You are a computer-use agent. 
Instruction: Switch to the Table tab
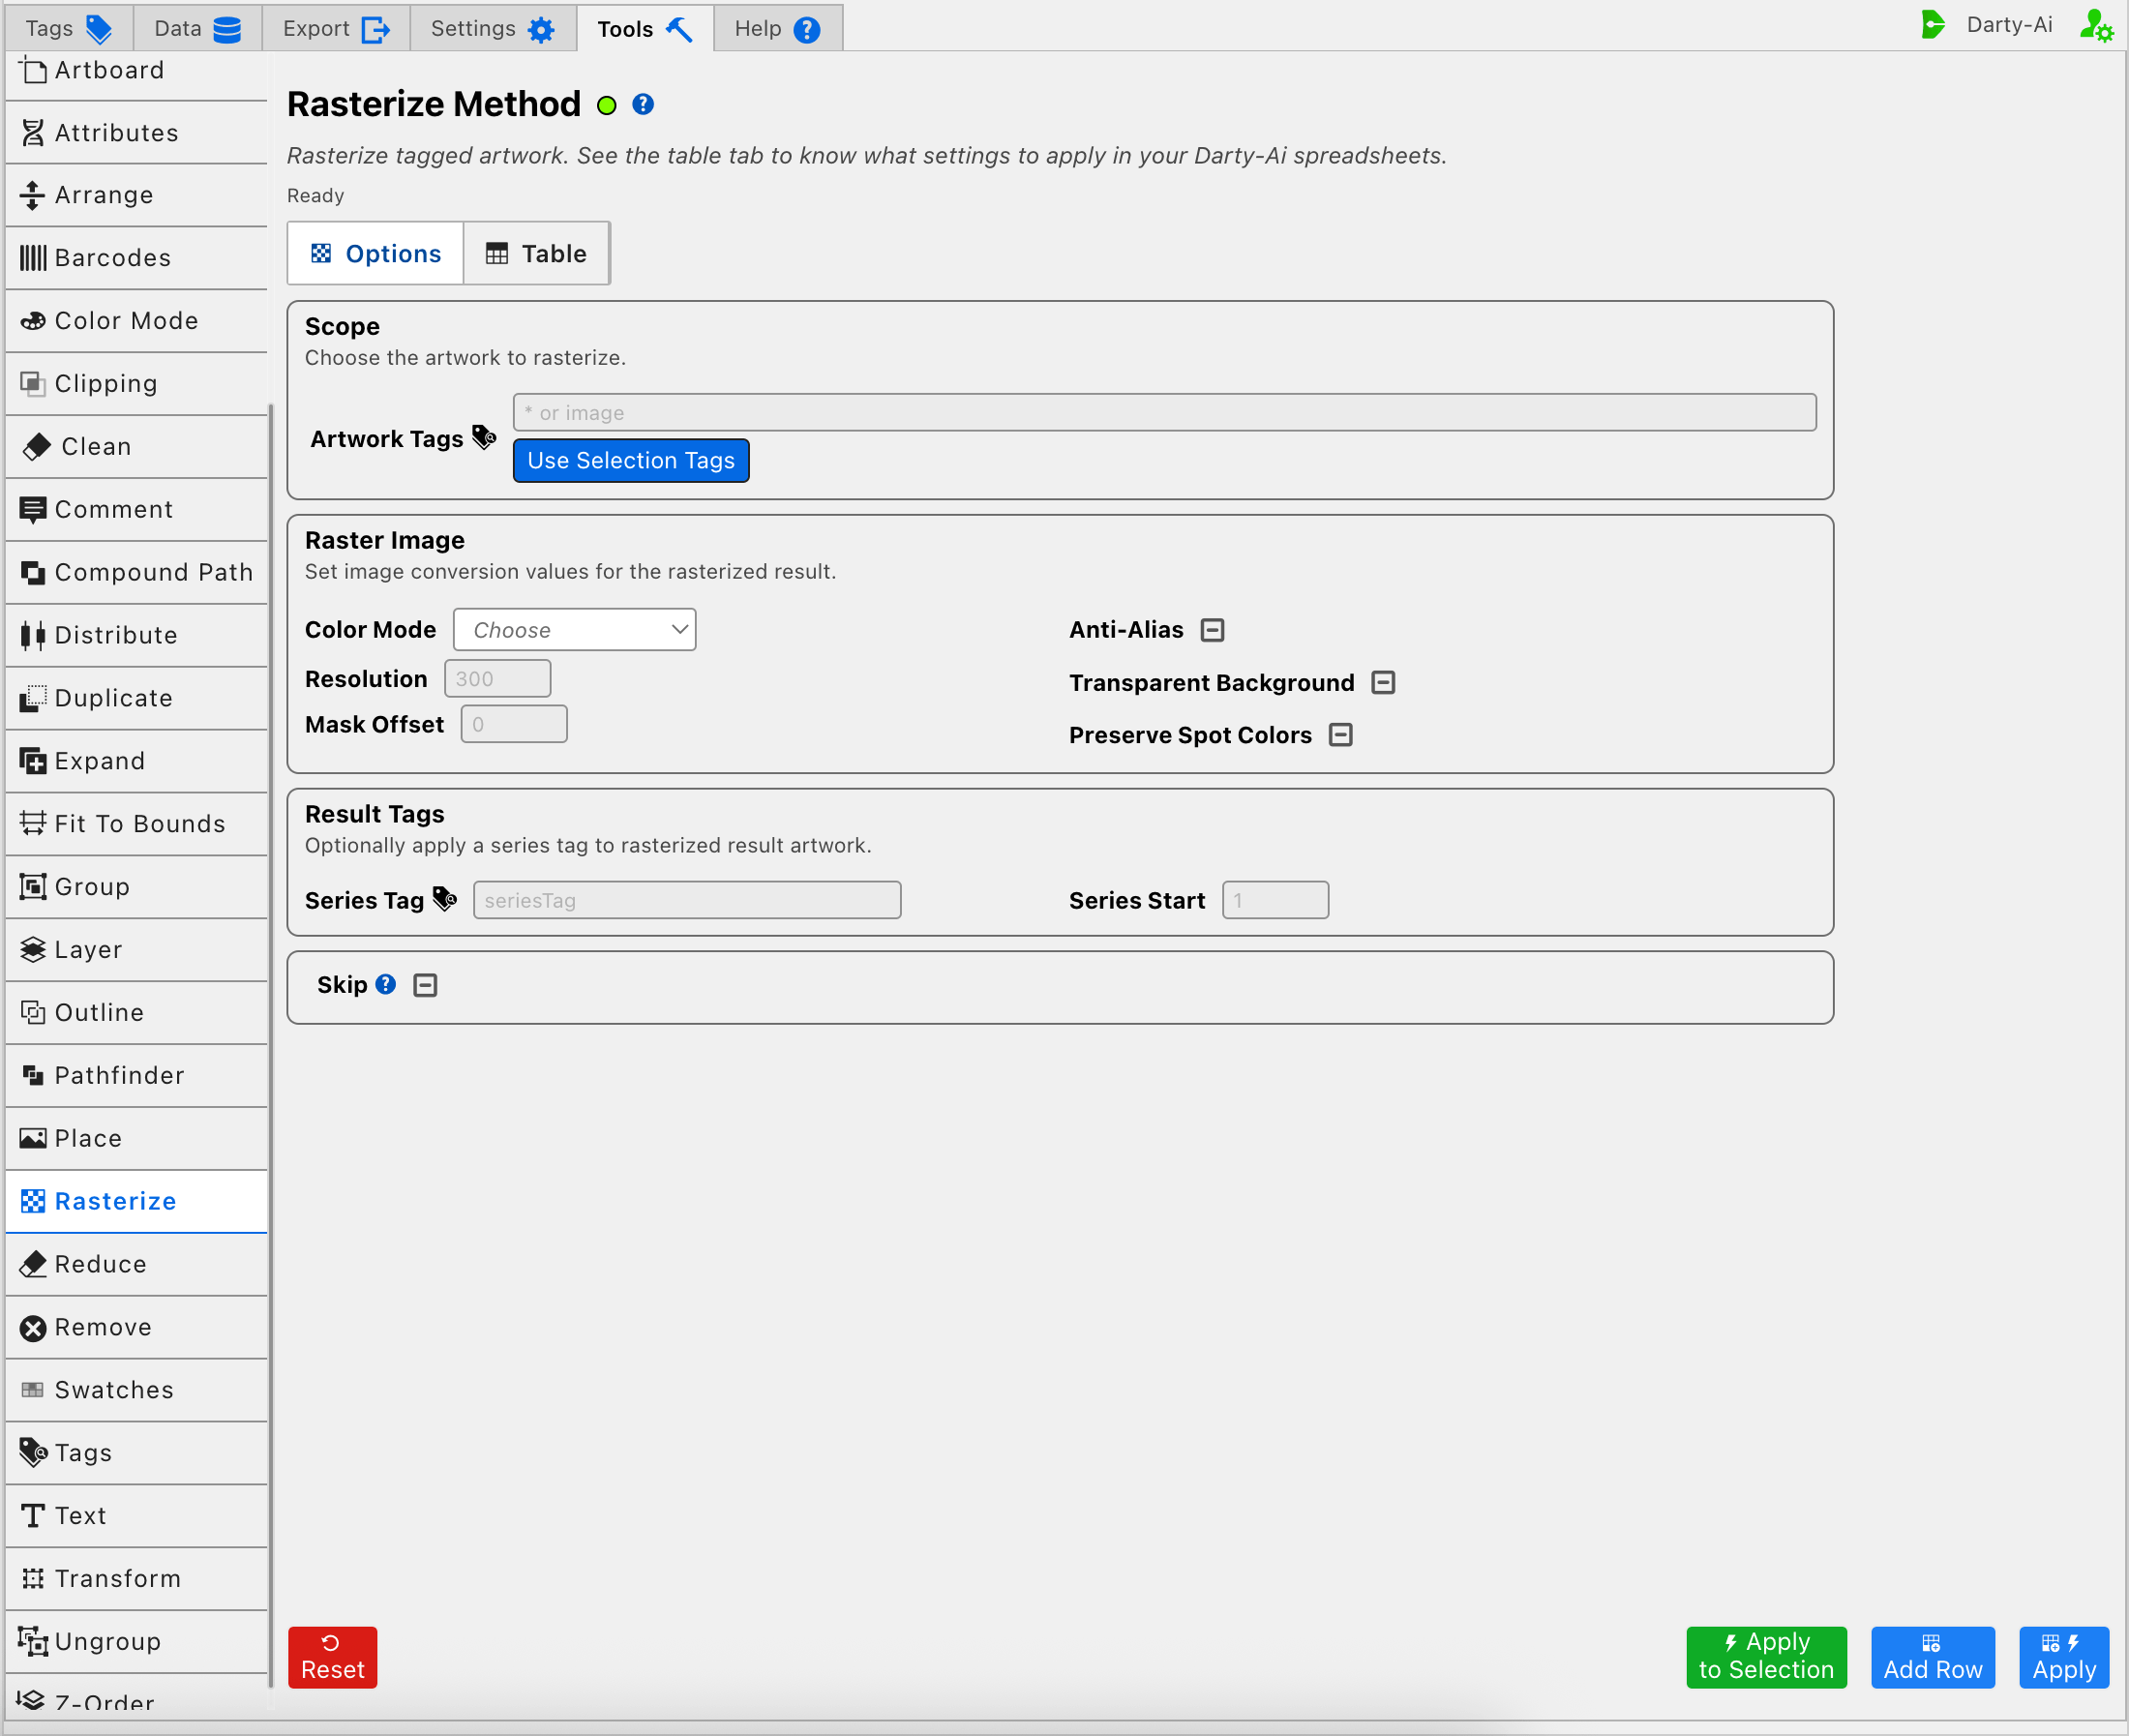click(x=537, y=254)
